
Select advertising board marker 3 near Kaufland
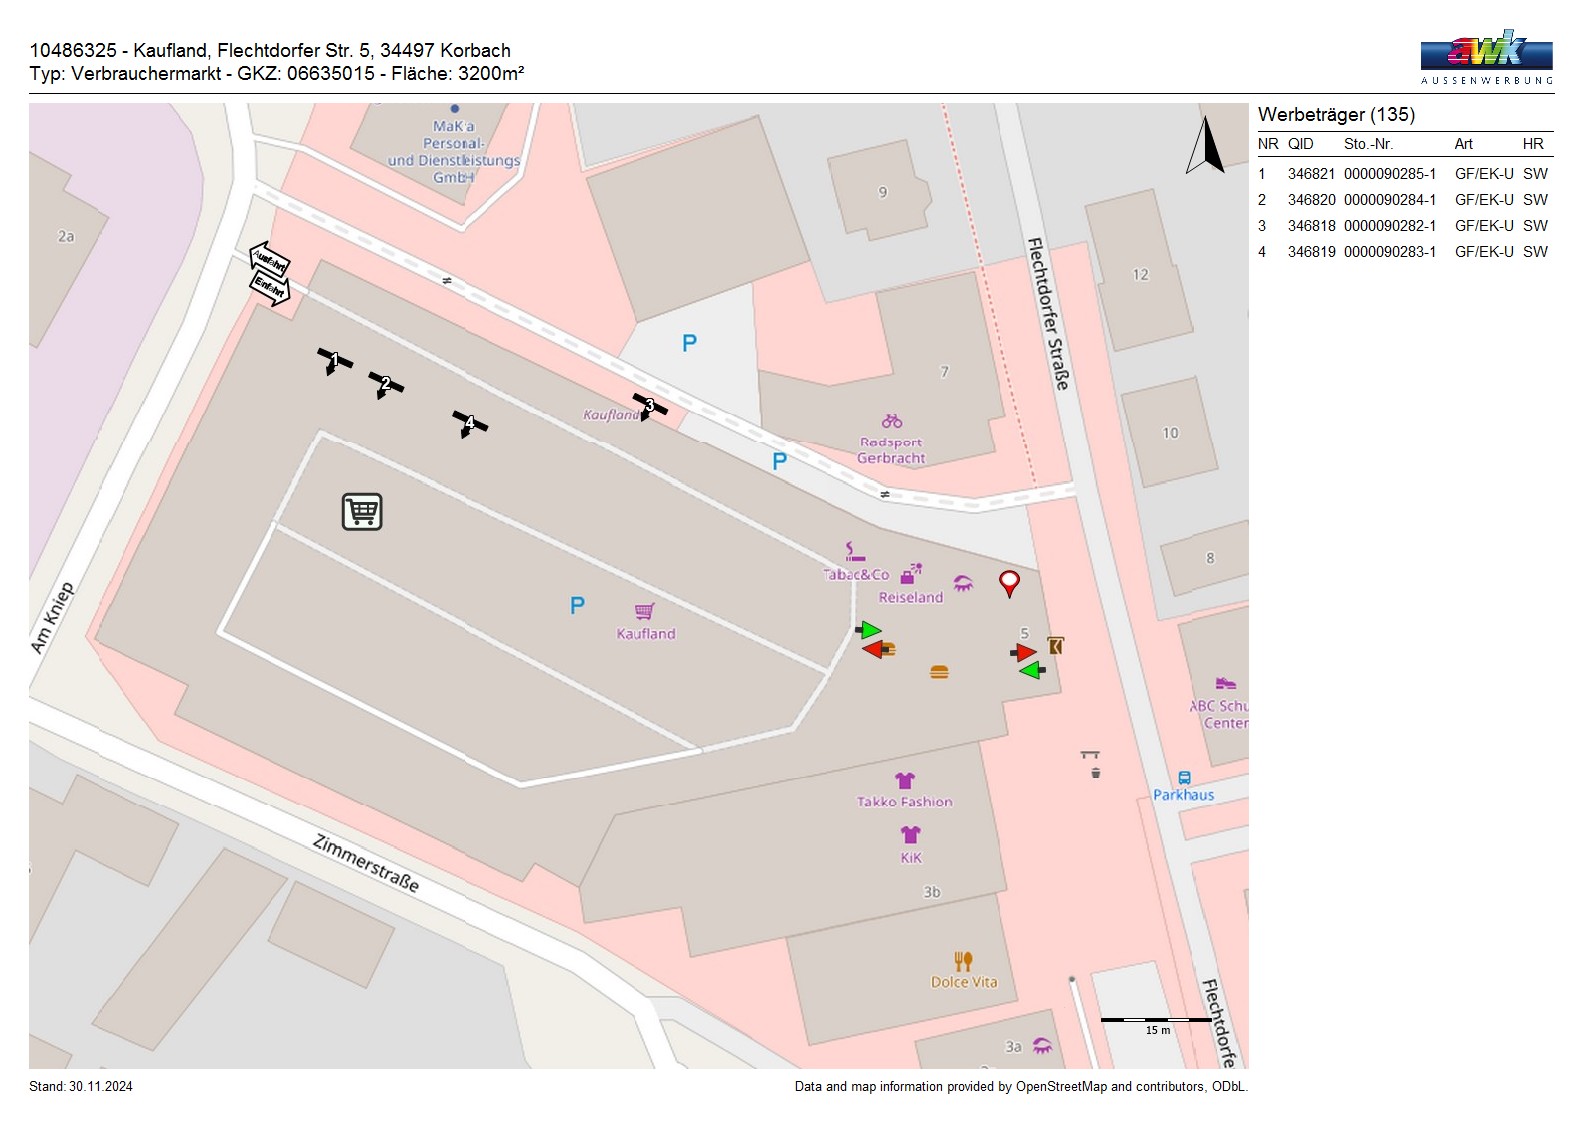(649, 405)
